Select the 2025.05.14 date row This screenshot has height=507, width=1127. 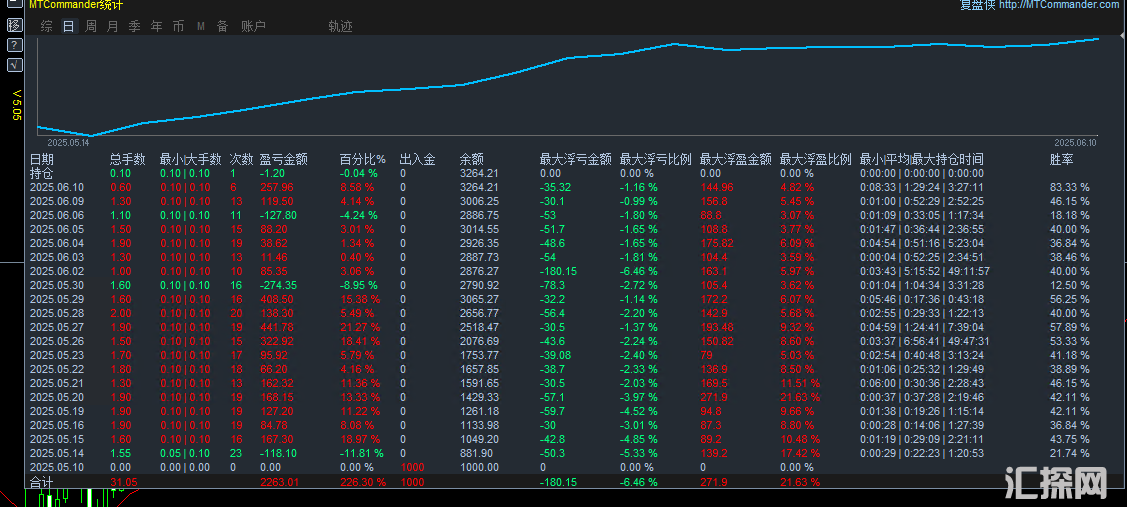pyautogui.click(x=57, y=453)
